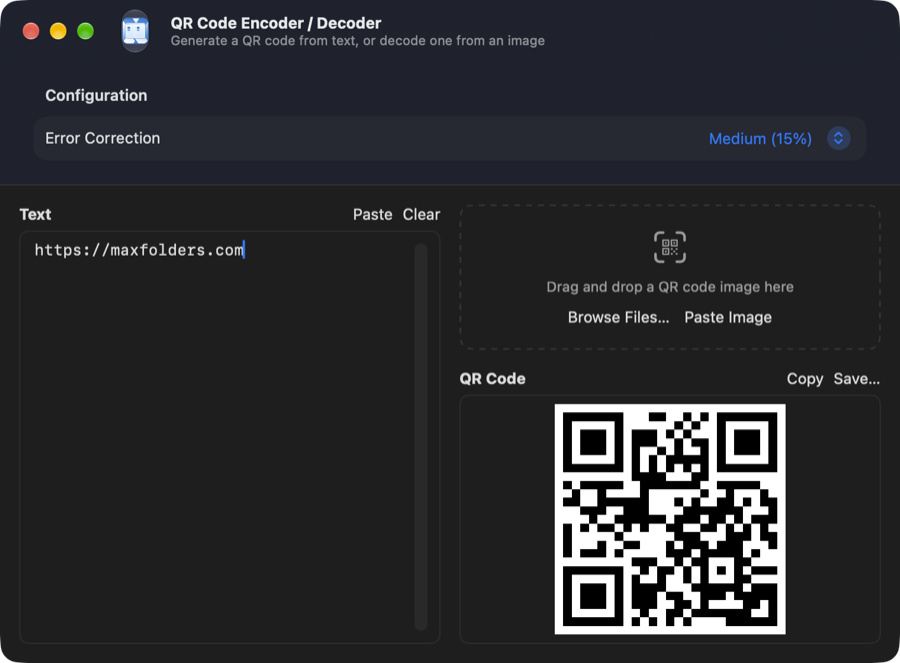
Task: Select the Medium (15%) error correction value
Action: [x=760, y=138]
